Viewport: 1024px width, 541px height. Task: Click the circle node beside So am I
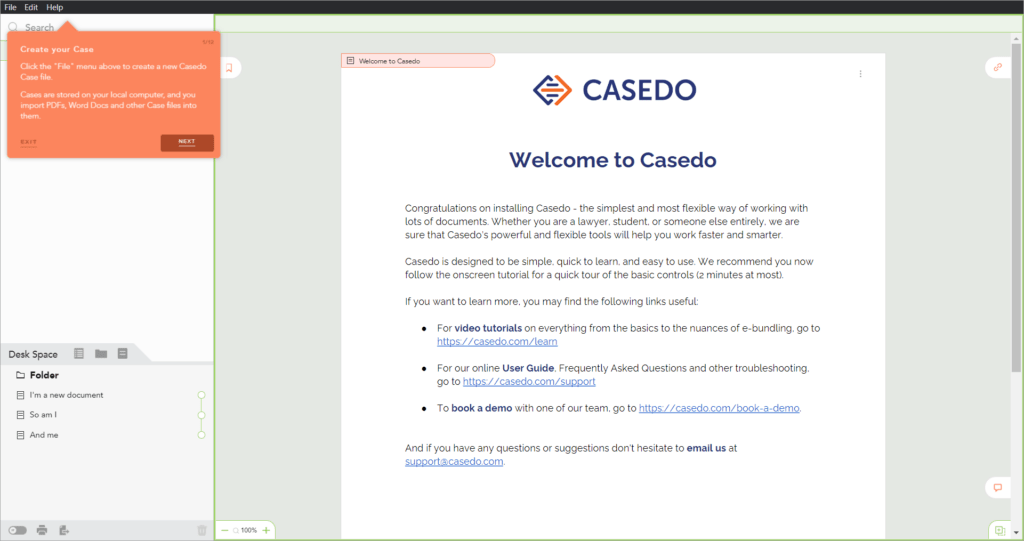point(202,415)
